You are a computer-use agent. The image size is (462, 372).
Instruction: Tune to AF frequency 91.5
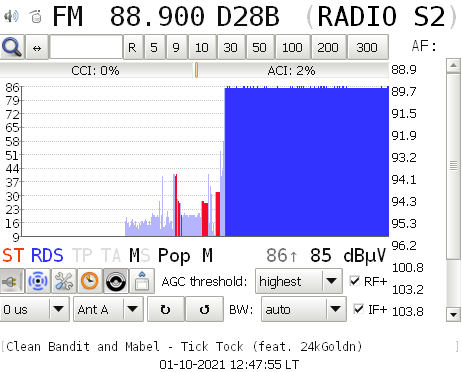[x=404, y=114]
